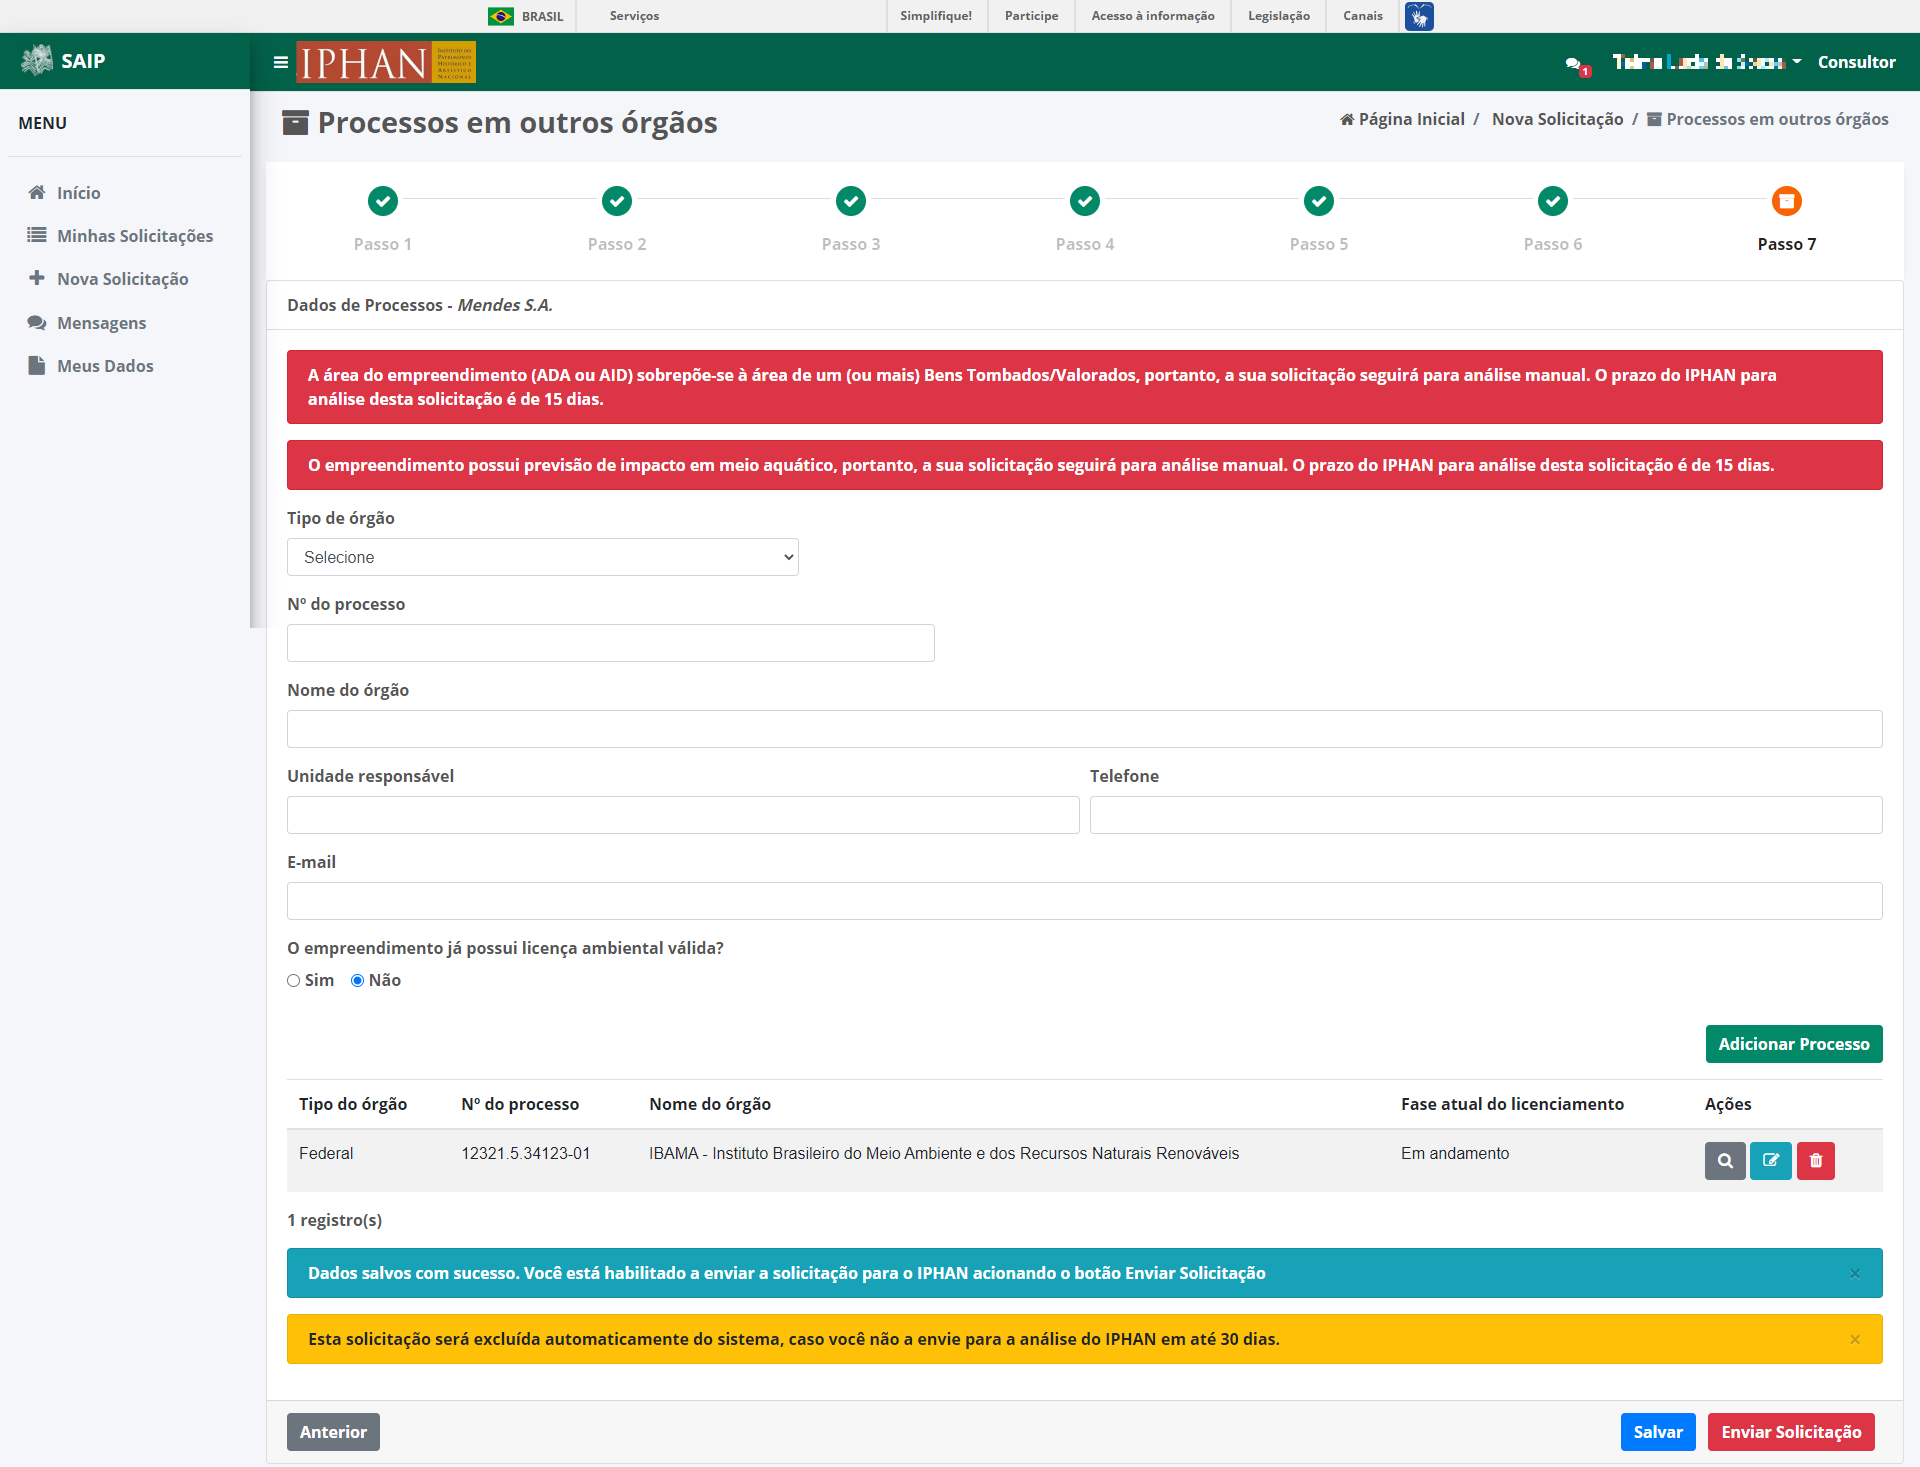Click the IBAMA organ name cell
This screenshot has height=1467, width=1920.
point(944,1154)
